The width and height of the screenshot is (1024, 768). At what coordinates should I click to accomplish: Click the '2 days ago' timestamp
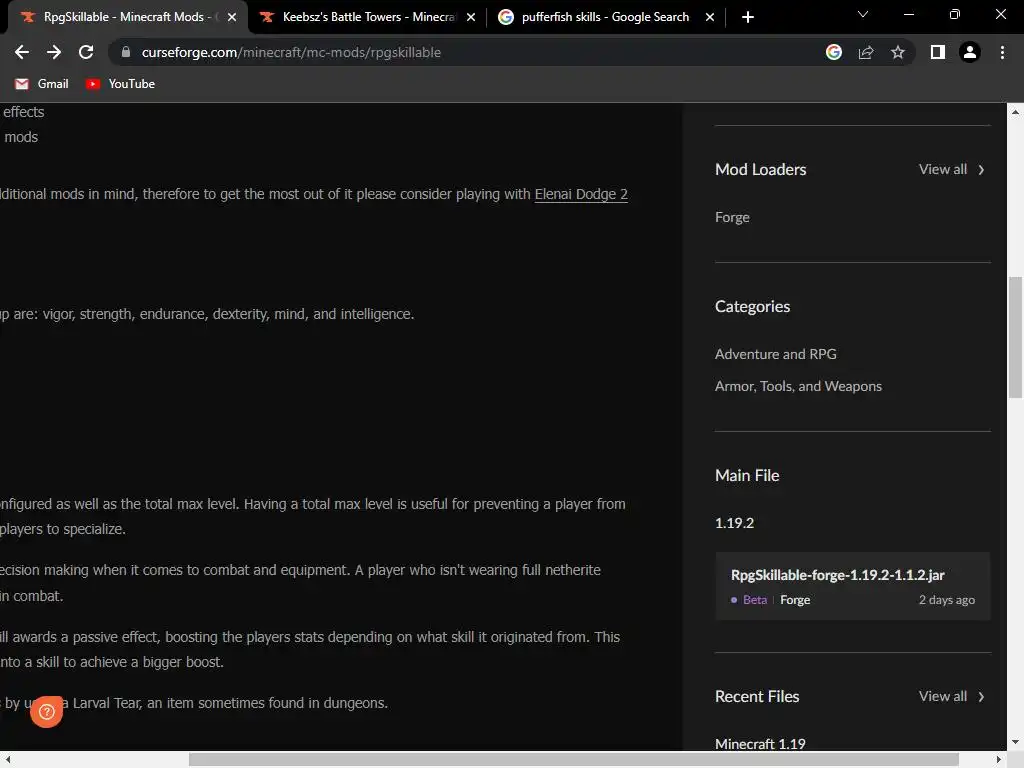[x=946, y=600]
